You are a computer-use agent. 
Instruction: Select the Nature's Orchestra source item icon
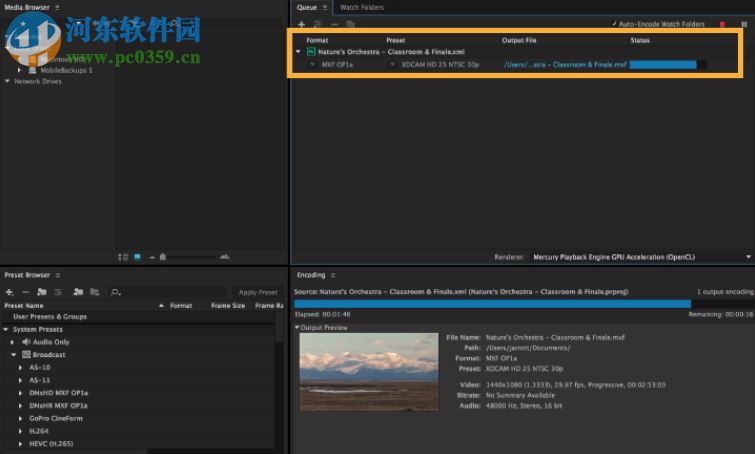pos(311,52)
